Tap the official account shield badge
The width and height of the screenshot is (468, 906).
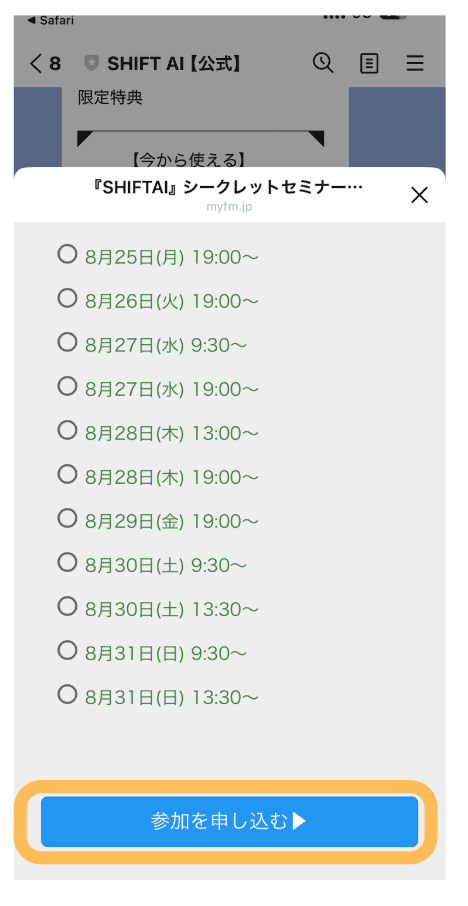91,63
